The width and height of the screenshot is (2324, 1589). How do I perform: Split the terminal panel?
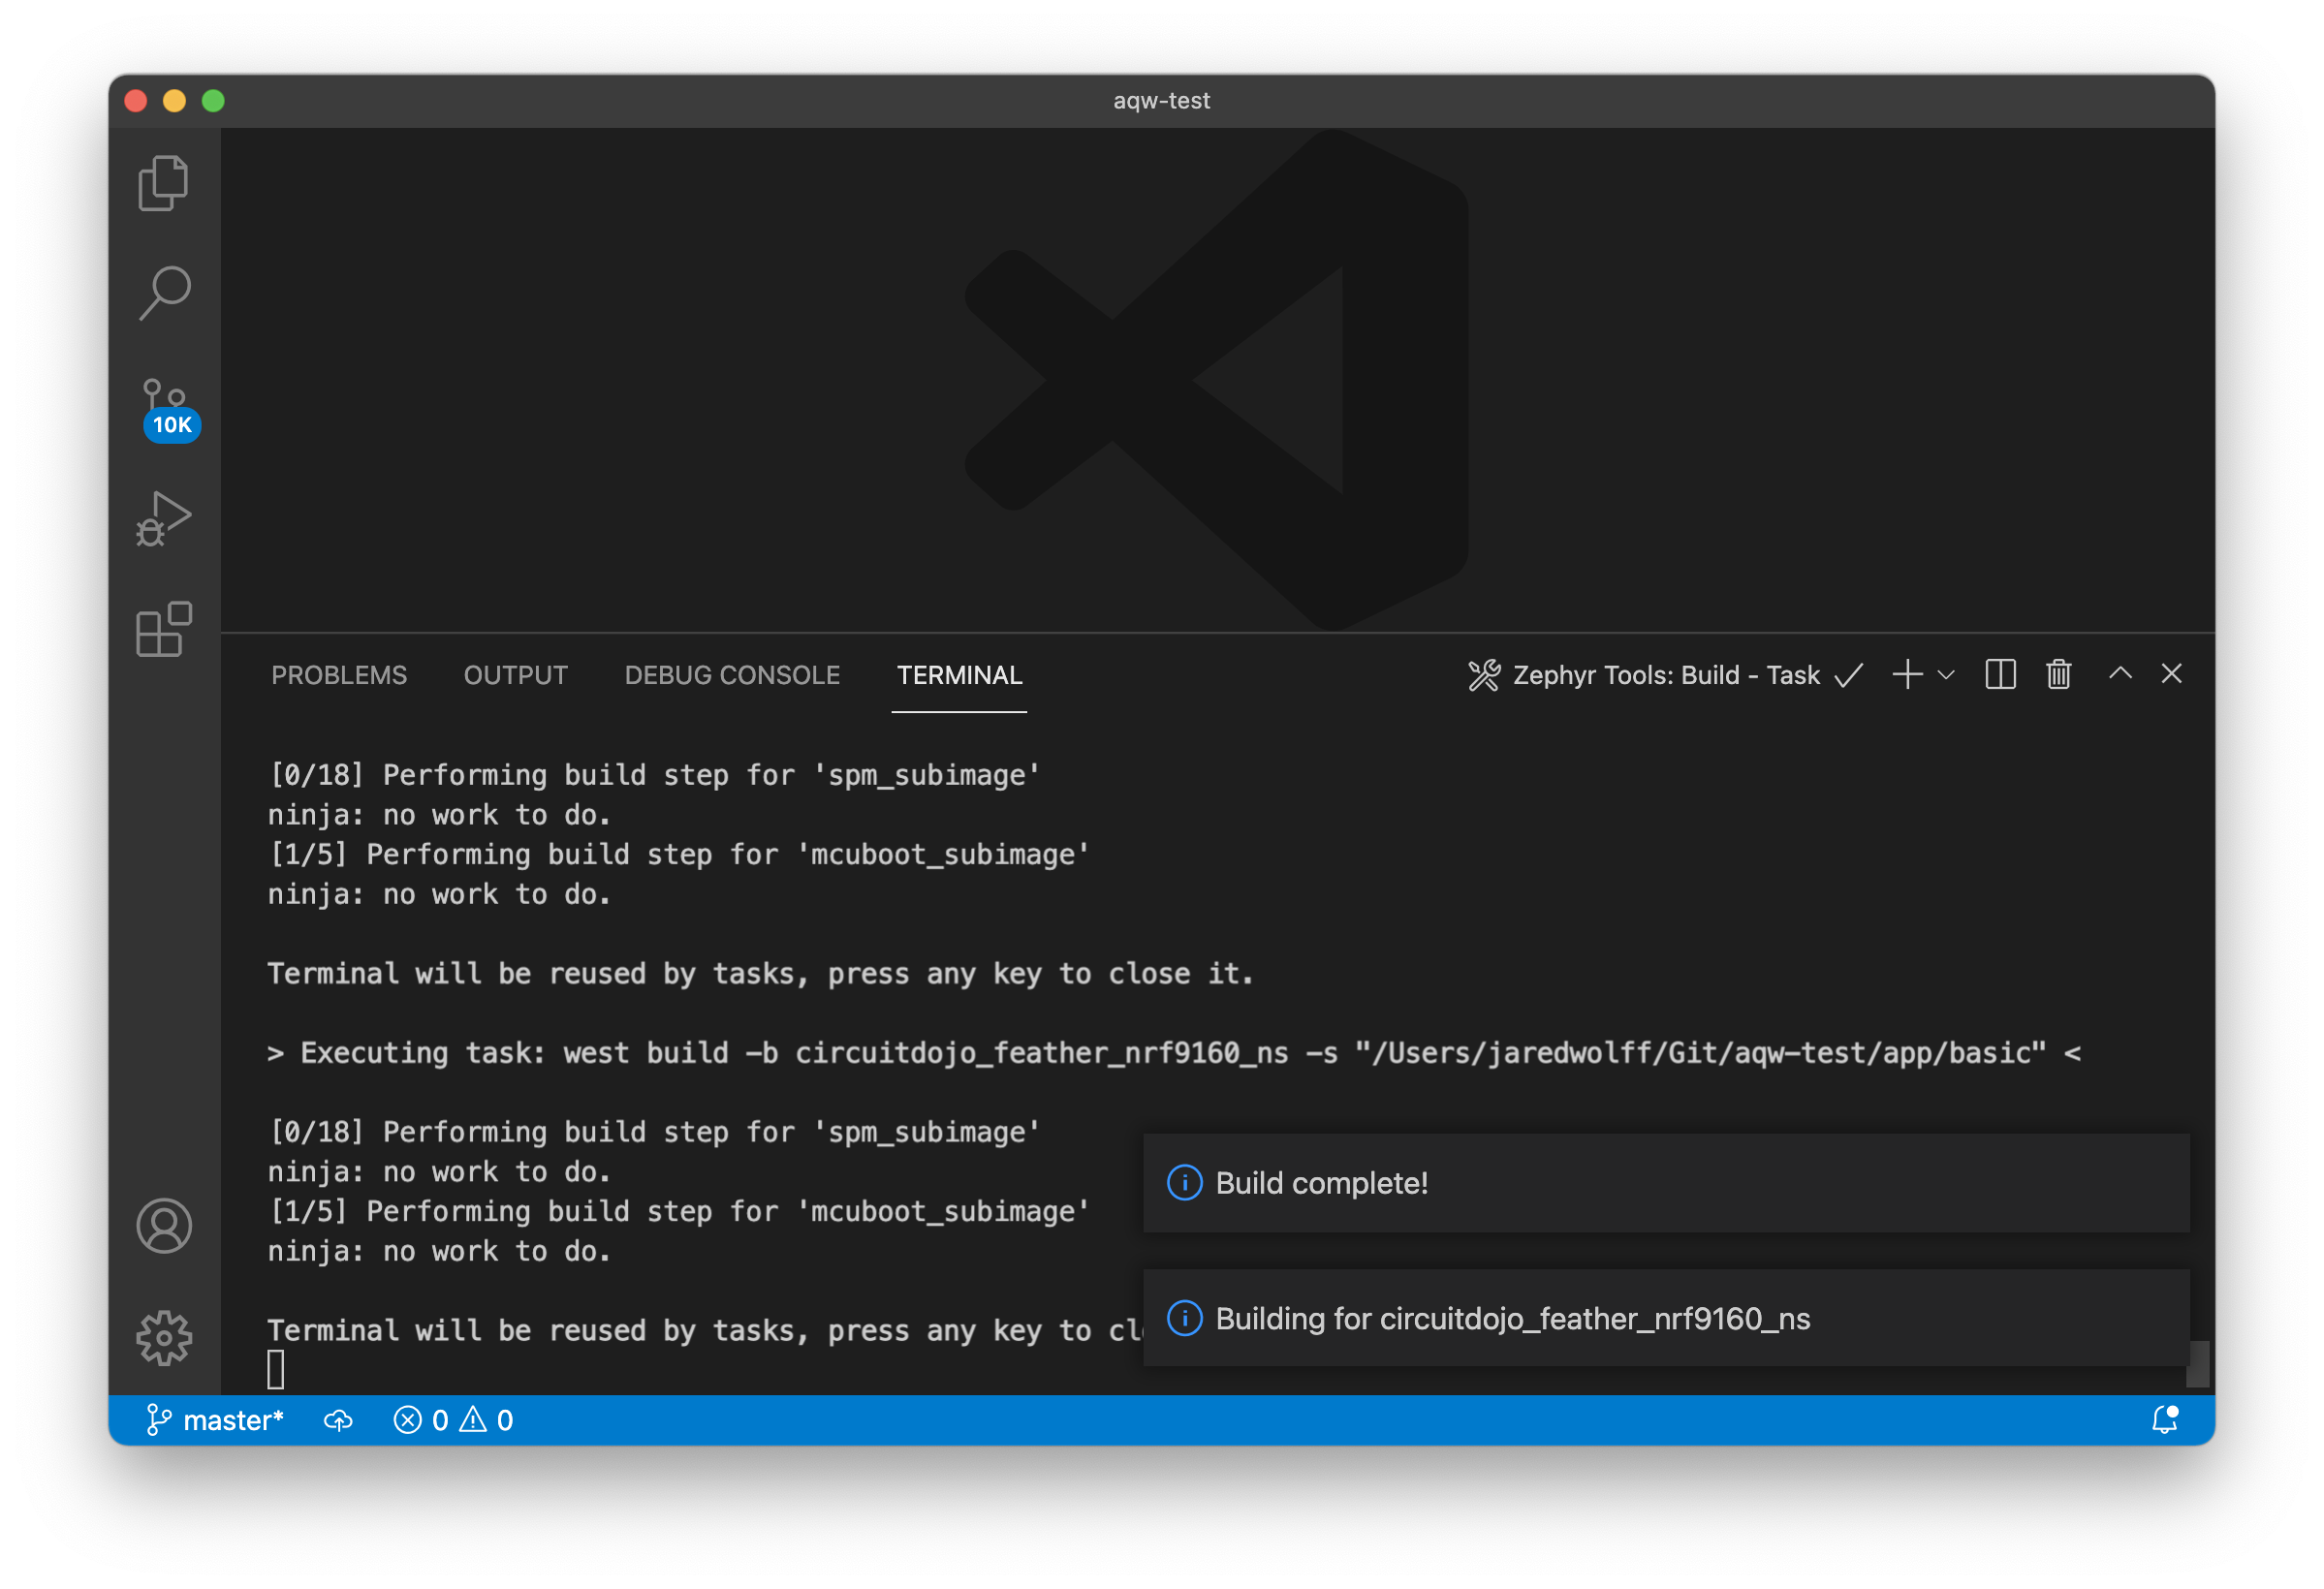[1999, 674]
